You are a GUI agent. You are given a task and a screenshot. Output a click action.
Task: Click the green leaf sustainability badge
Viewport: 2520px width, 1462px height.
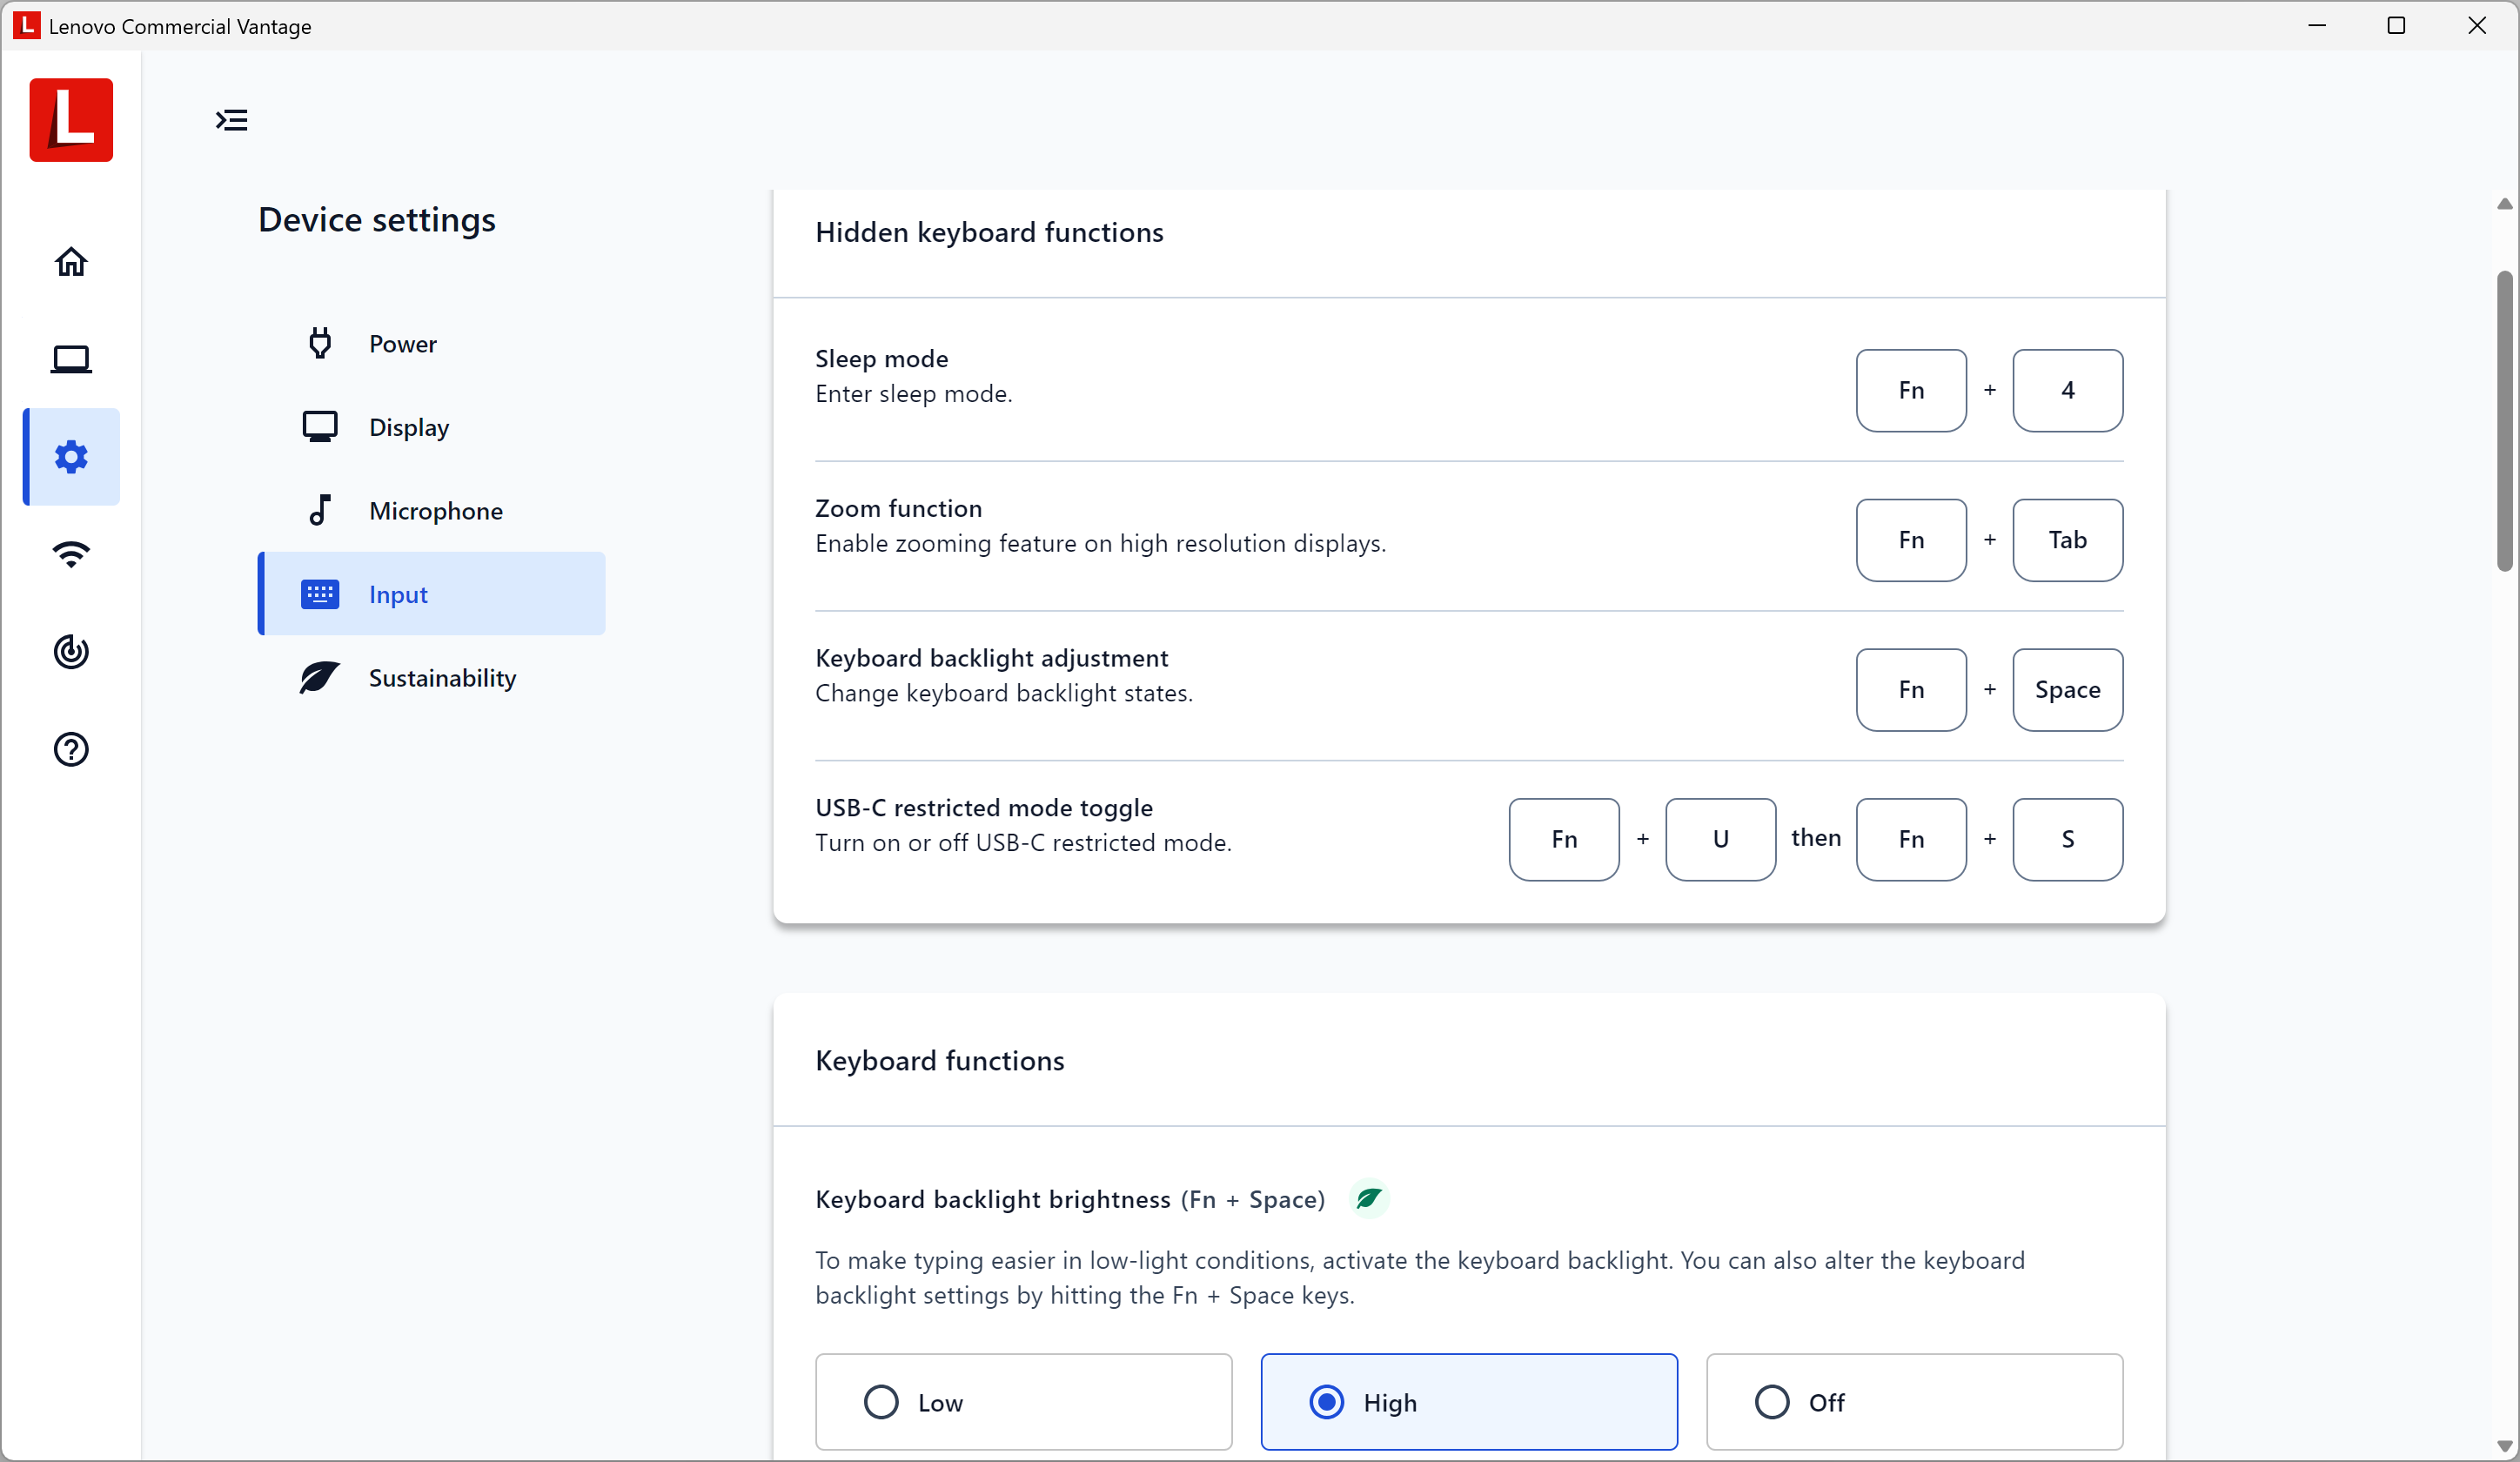pos(1368,1198)
